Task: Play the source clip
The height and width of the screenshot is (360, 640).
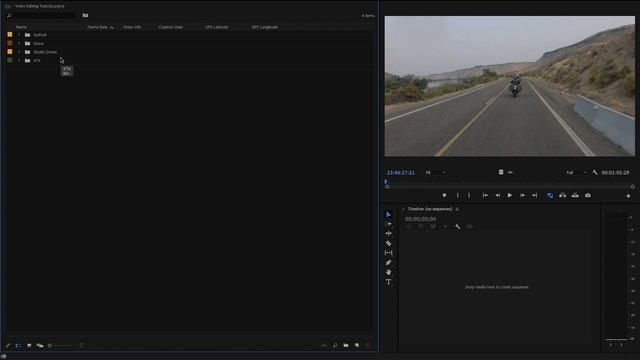Action: [x=510, y=196]
